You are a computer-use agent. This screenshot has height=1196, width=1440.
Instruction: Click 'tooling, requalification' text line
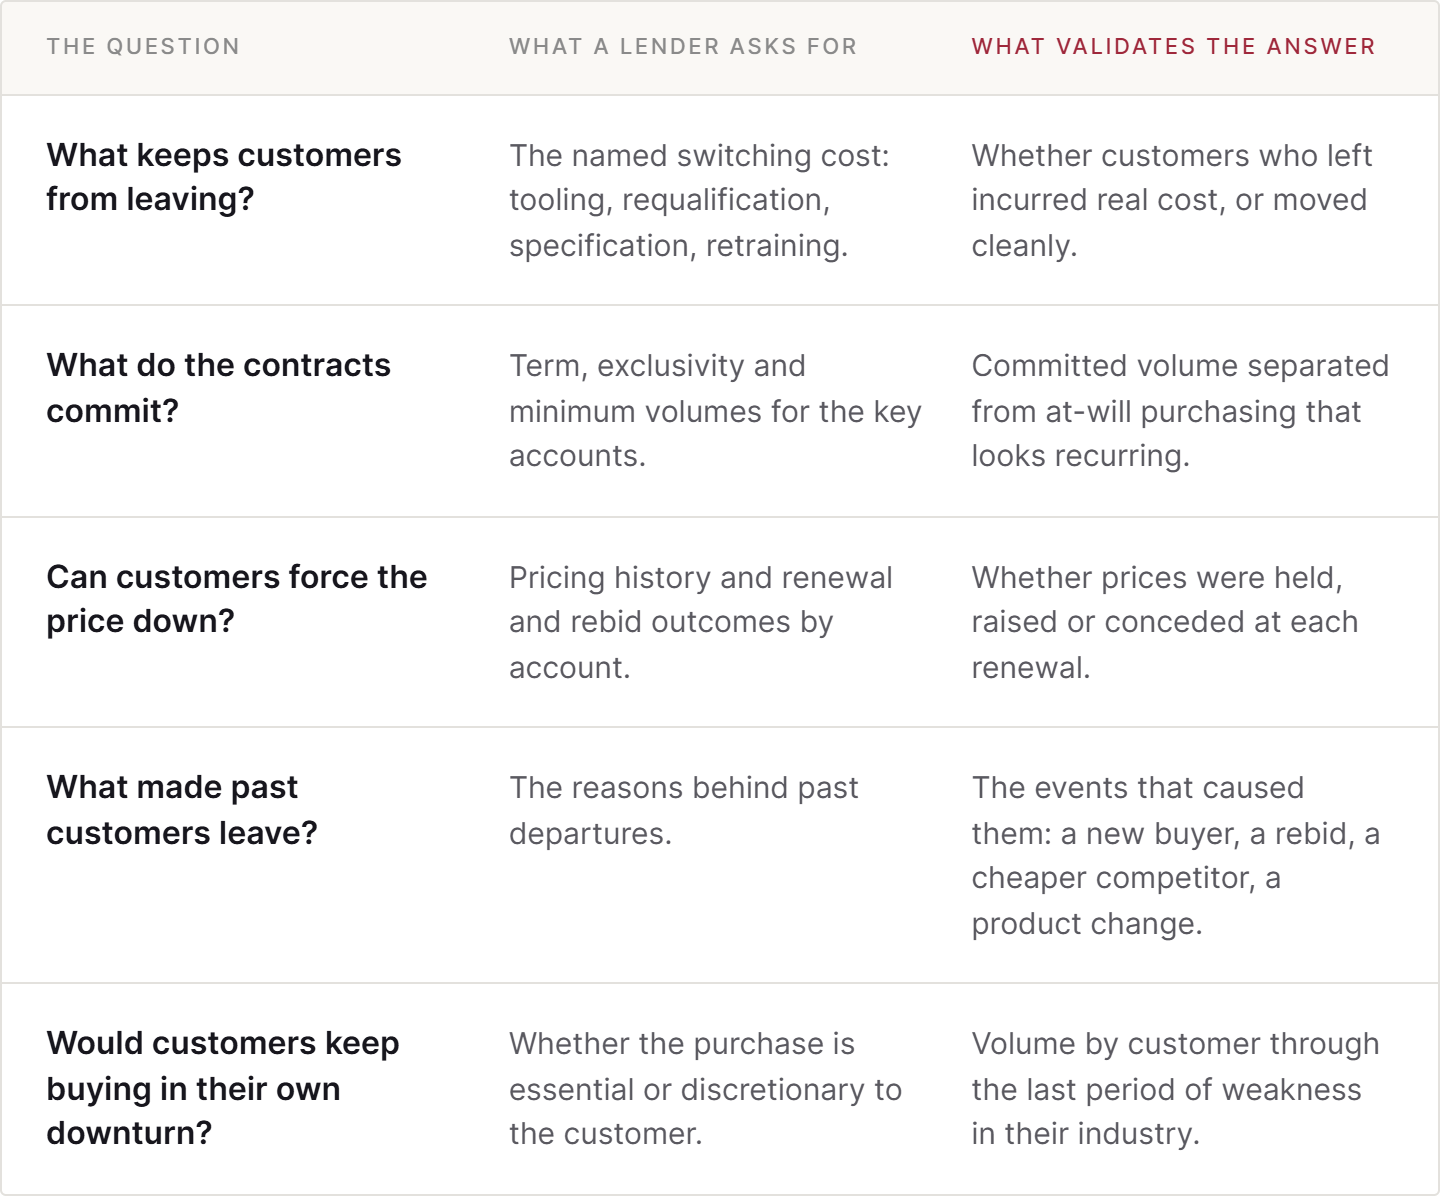[670, 200]
